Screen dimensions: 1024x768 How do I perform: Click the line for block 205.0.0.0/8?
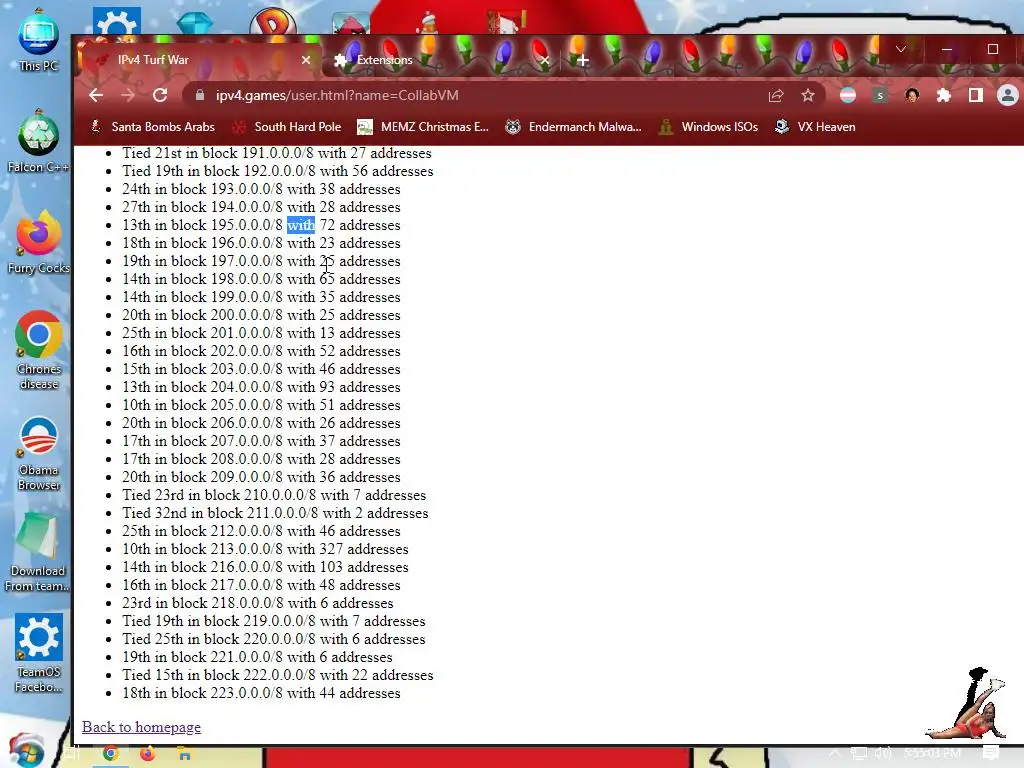click(261, 405)
